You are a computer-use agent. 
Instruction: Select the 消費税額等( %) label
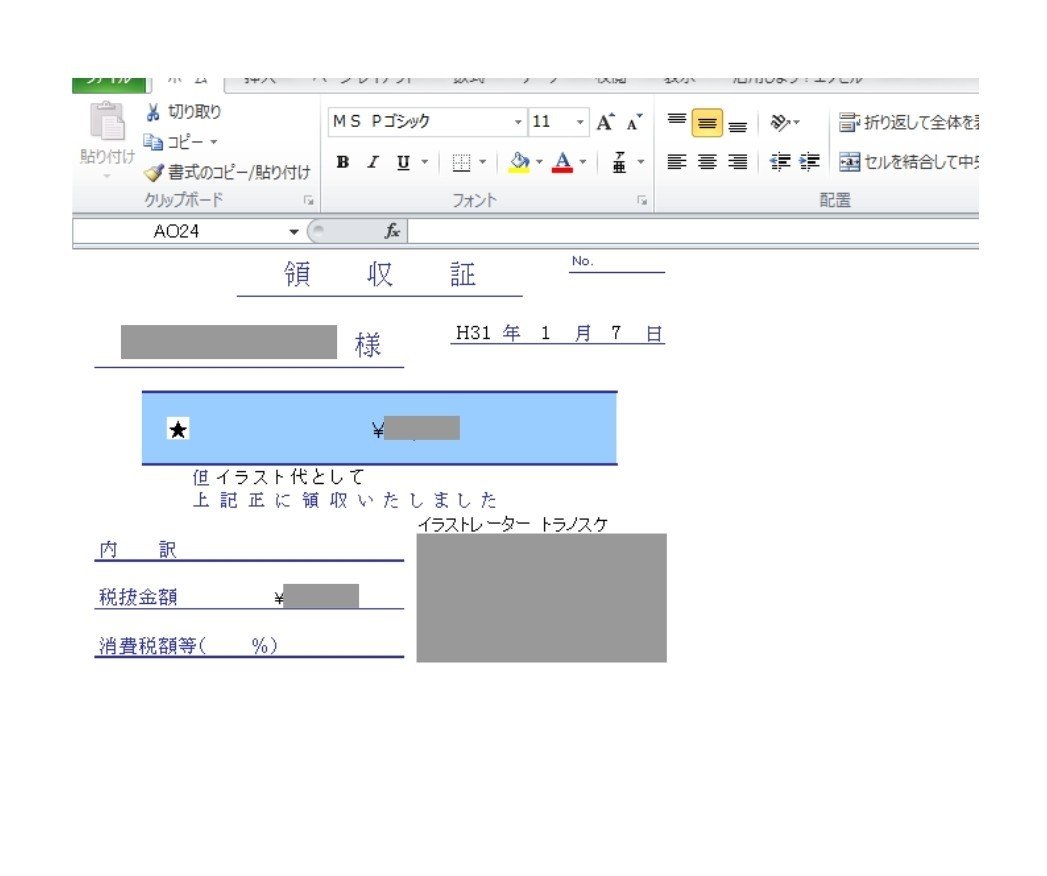pos(188,646)
